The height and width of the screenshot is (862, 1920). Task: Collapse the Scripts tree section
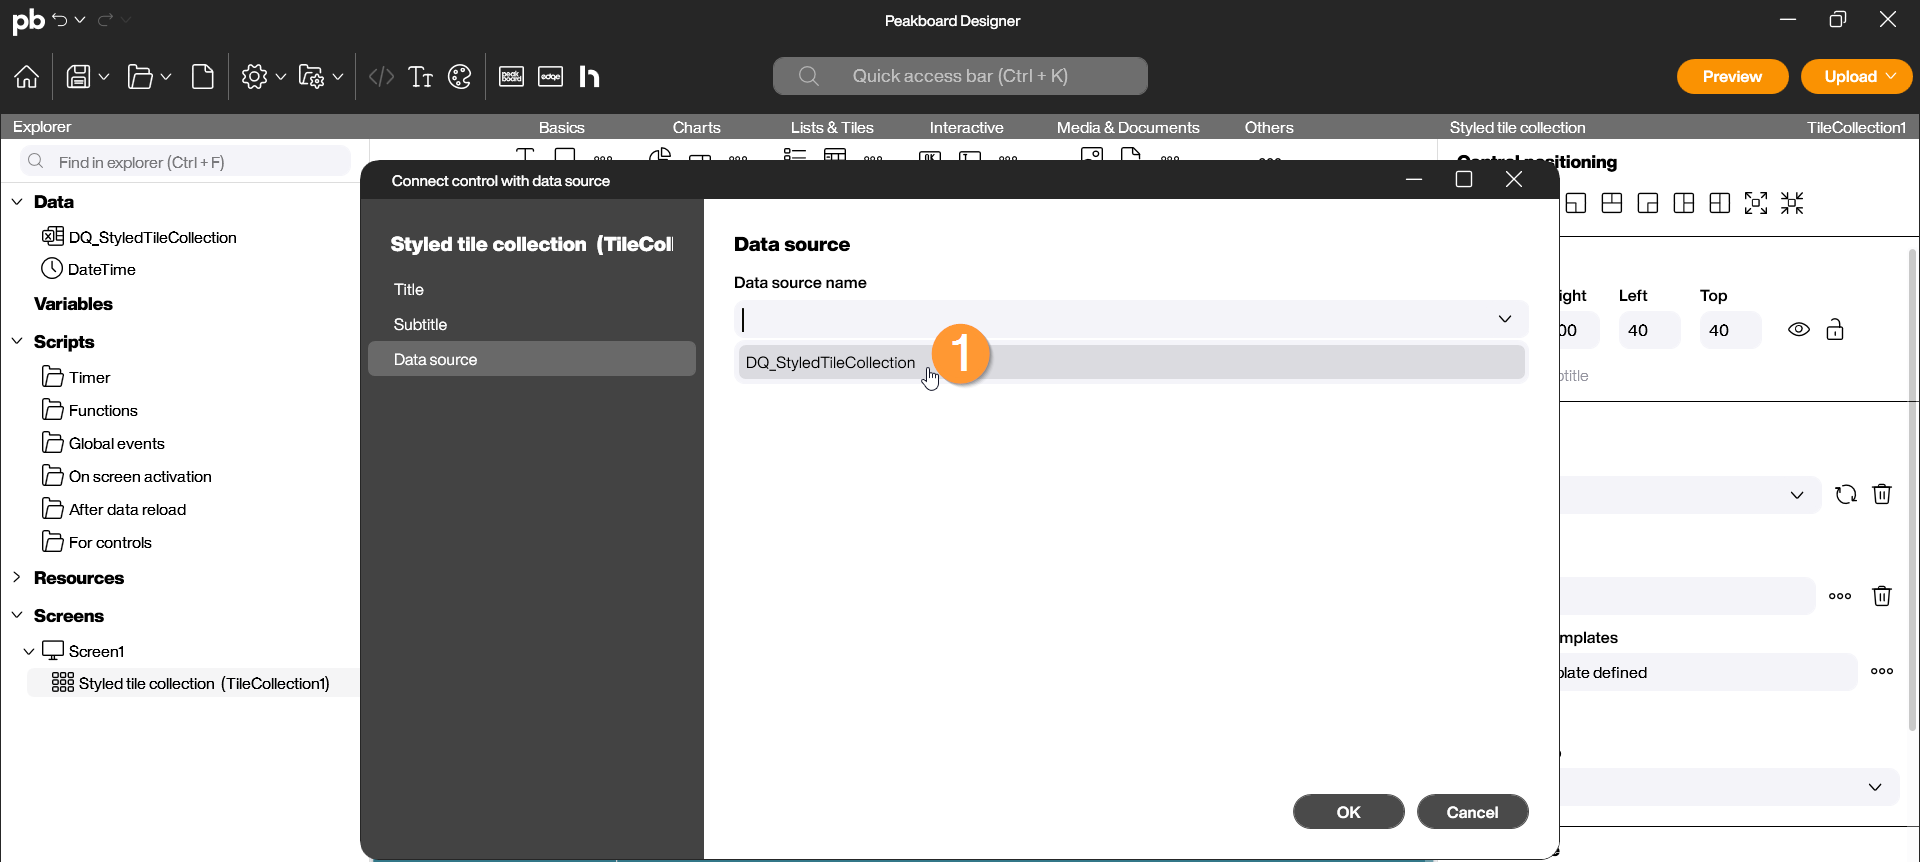17,341
